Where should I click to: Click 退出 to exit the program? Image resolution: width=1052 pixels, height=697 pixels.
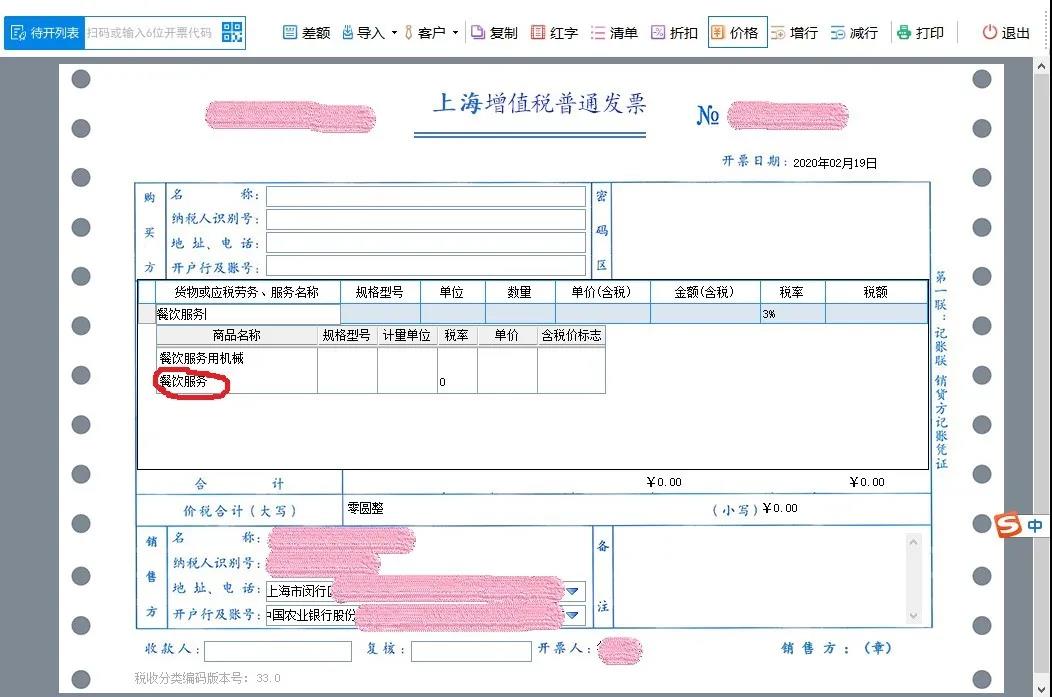tap(1003, 32)
